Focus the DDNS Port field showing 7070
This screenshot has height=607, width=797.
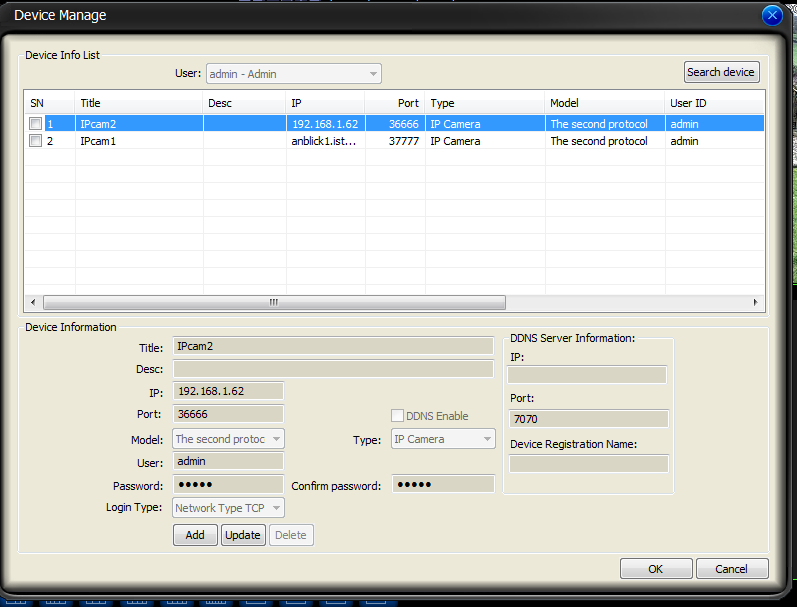click(x=589, y=419)
